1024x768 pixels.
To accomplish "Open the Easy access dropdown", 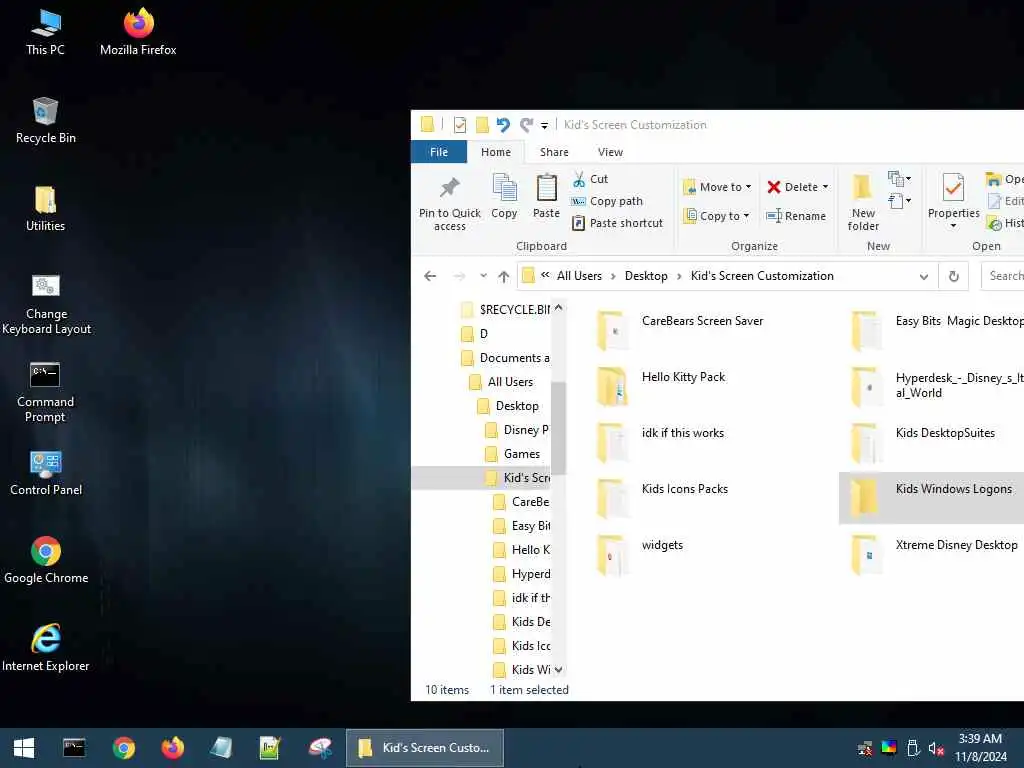I will point(899,200).
